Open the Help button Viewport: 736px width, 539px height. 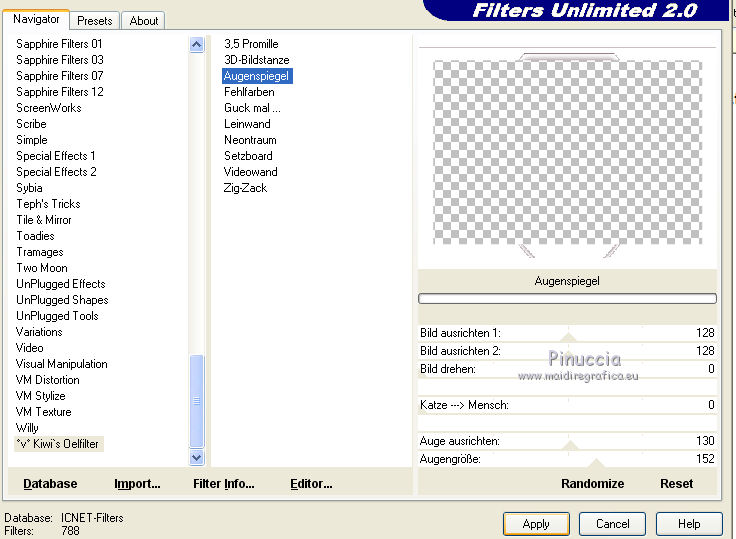(689, 524)
